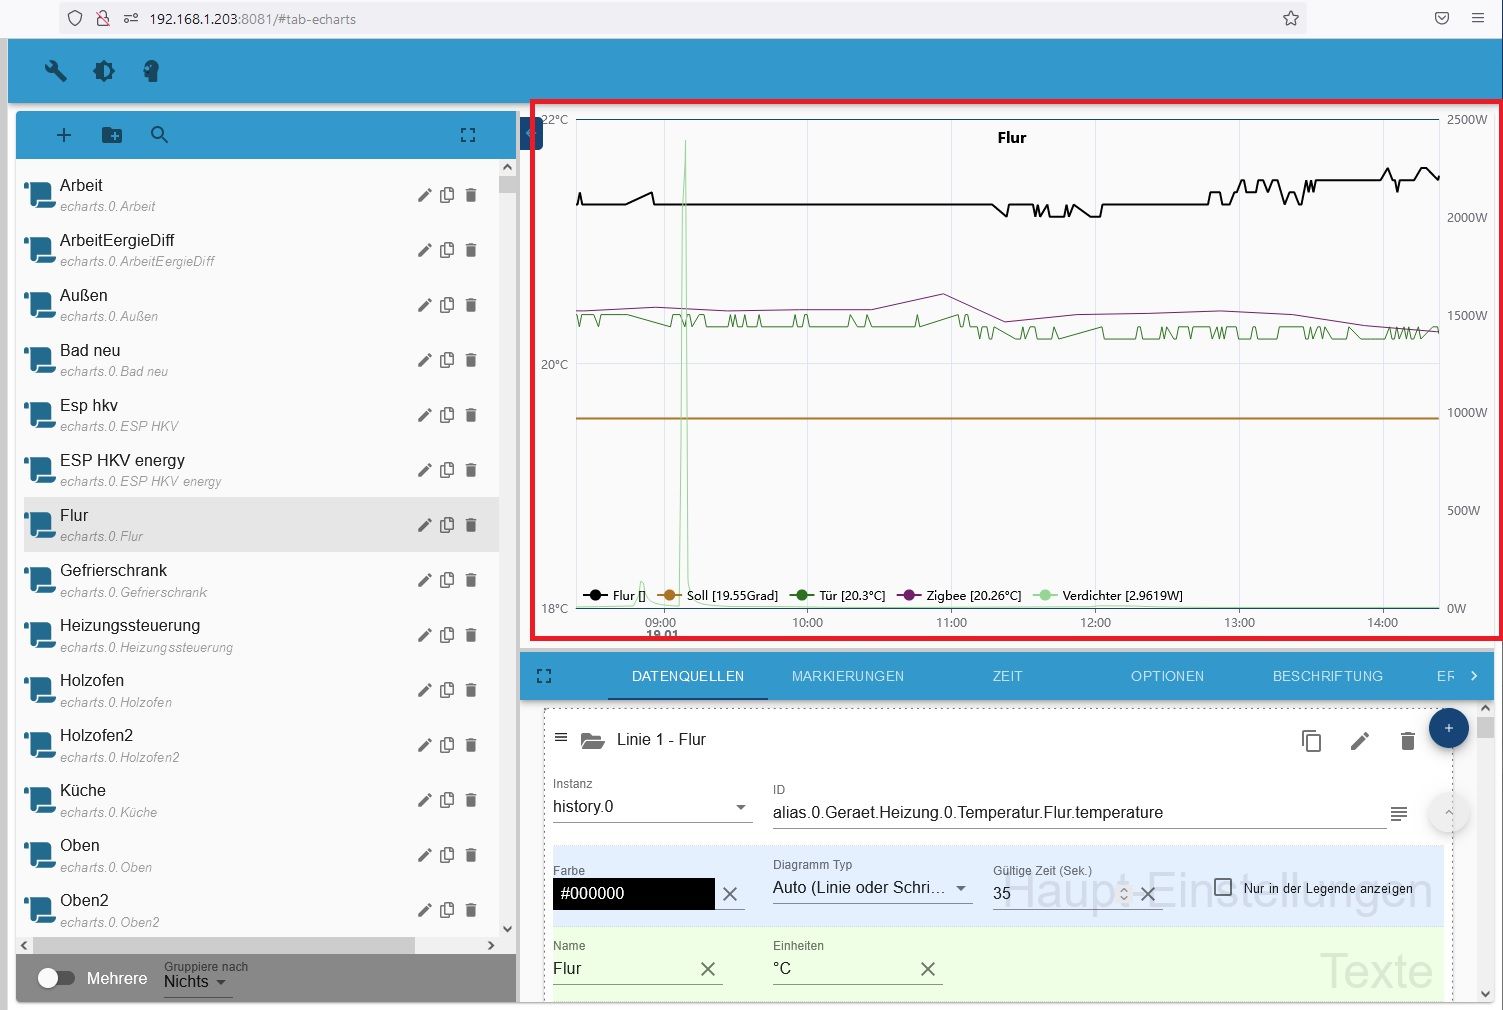Open the Gruppiere nach dropdown
This screenshot has height=1010, width=1503.
[x=196, y=982]
